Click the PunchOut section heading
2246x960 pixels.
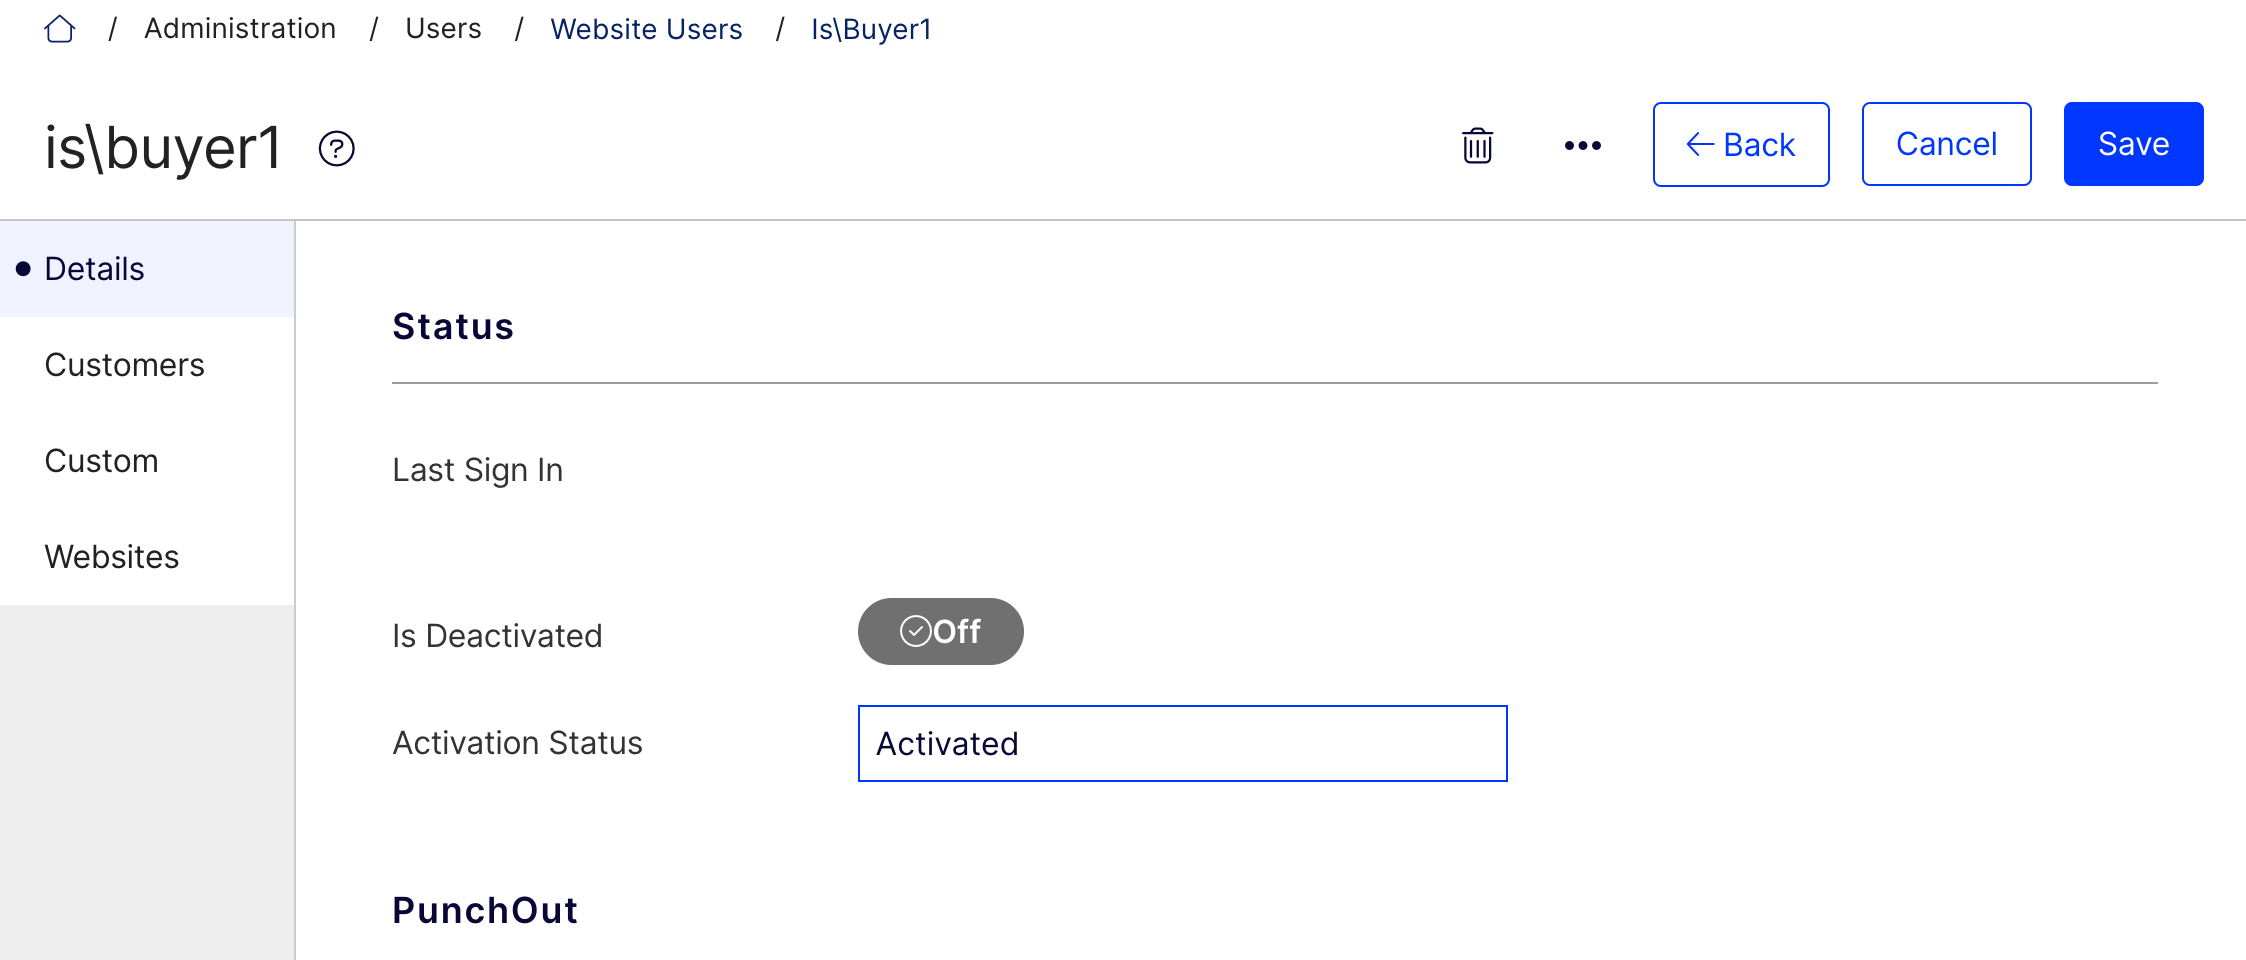pos(485,911)
